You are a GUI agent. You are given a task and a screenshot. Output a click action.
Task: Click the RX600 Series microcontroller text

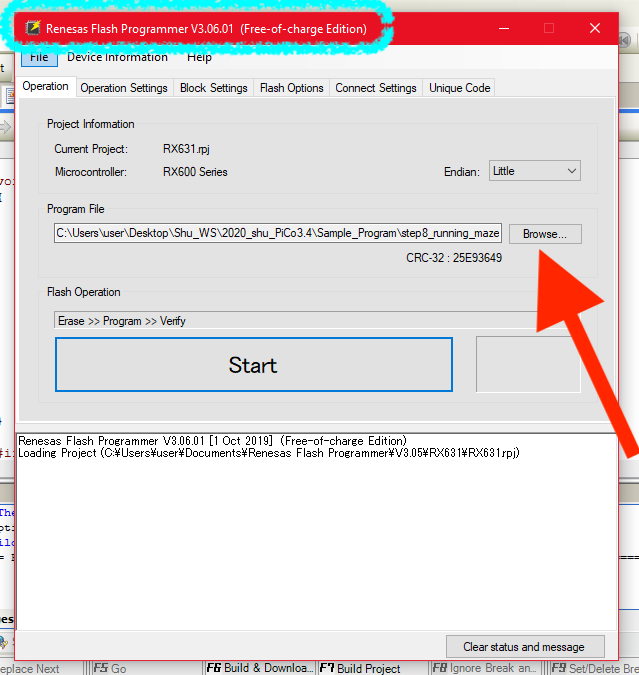click(x=195, y=172)
